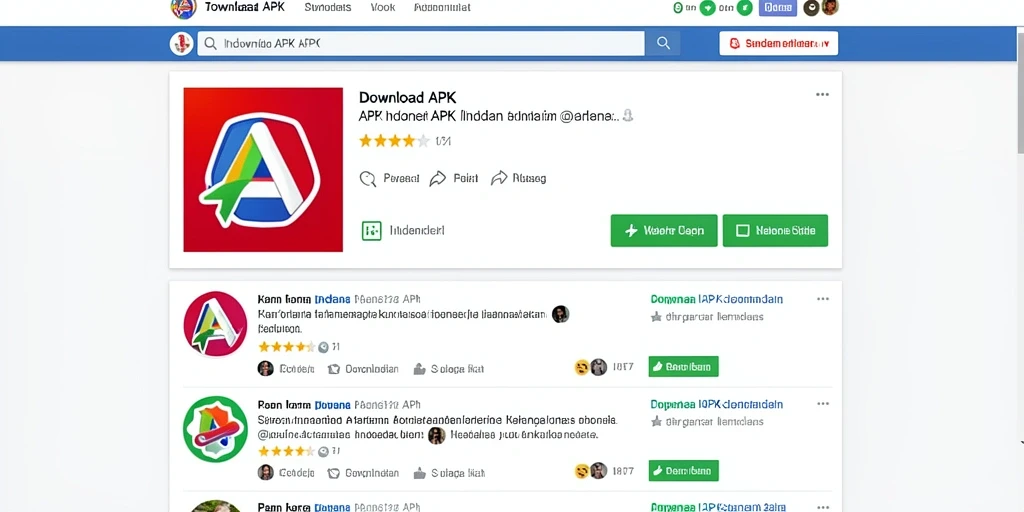Open the green round app icon in second row

pyautogui.click(x=216, y=429)
